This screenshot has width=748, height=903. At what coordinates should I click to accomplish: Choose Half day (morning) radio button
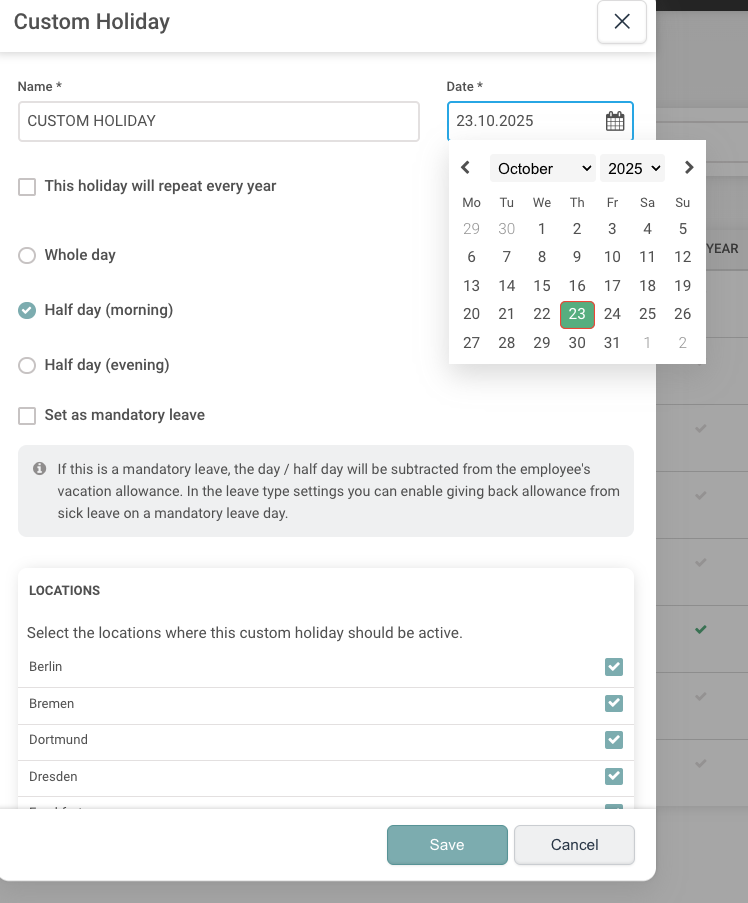coord(27,310)
